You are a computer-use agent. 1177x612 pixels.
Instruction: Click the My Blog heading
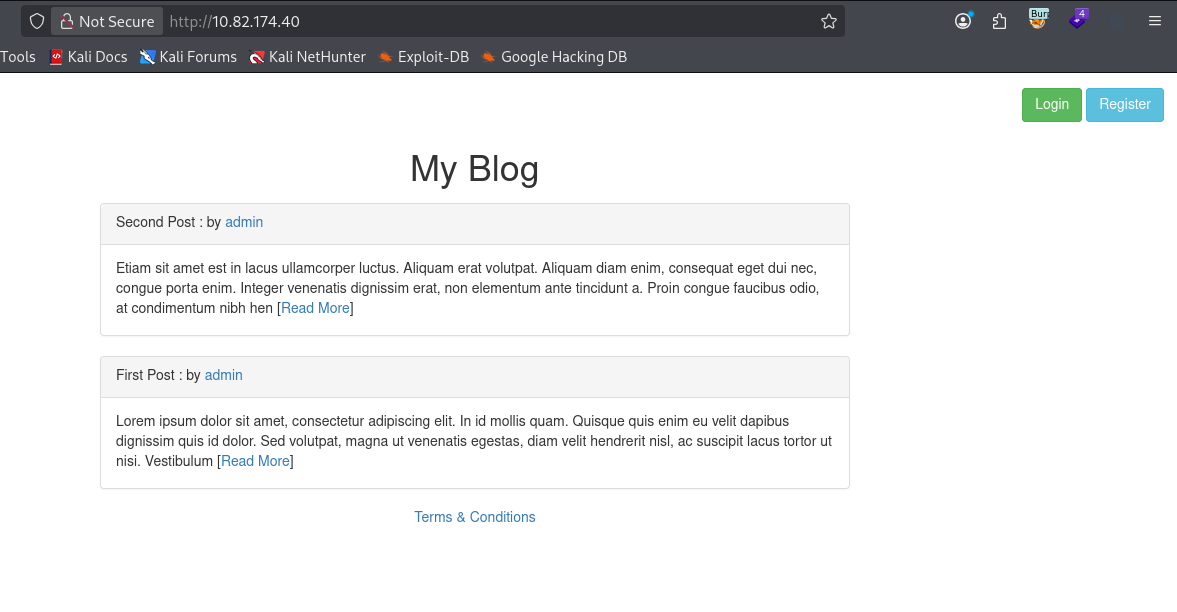[474, 169]
